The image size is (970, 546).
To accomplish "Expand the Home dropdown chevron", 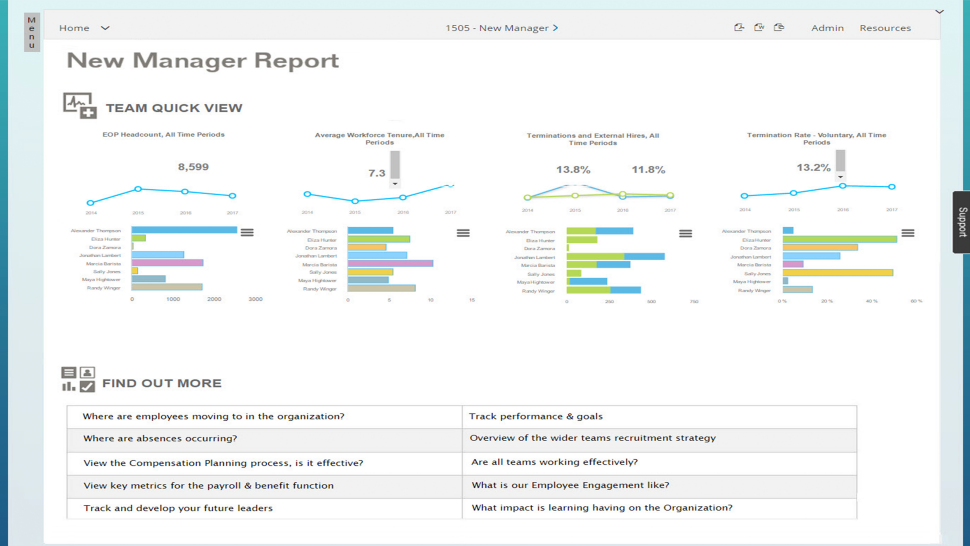I will tap(105, 28).
